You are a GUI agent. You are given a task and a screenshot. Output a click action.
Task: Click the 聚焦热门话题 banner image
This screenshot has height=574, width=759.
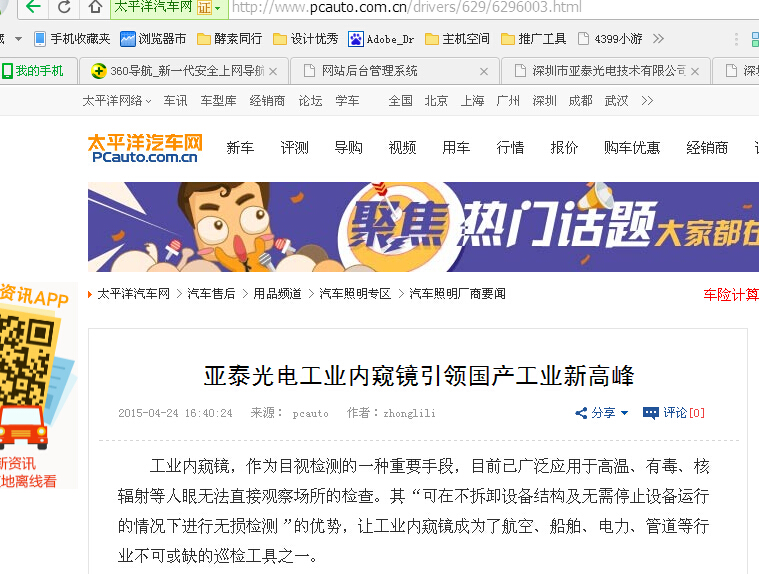click(x=424, y=227)
